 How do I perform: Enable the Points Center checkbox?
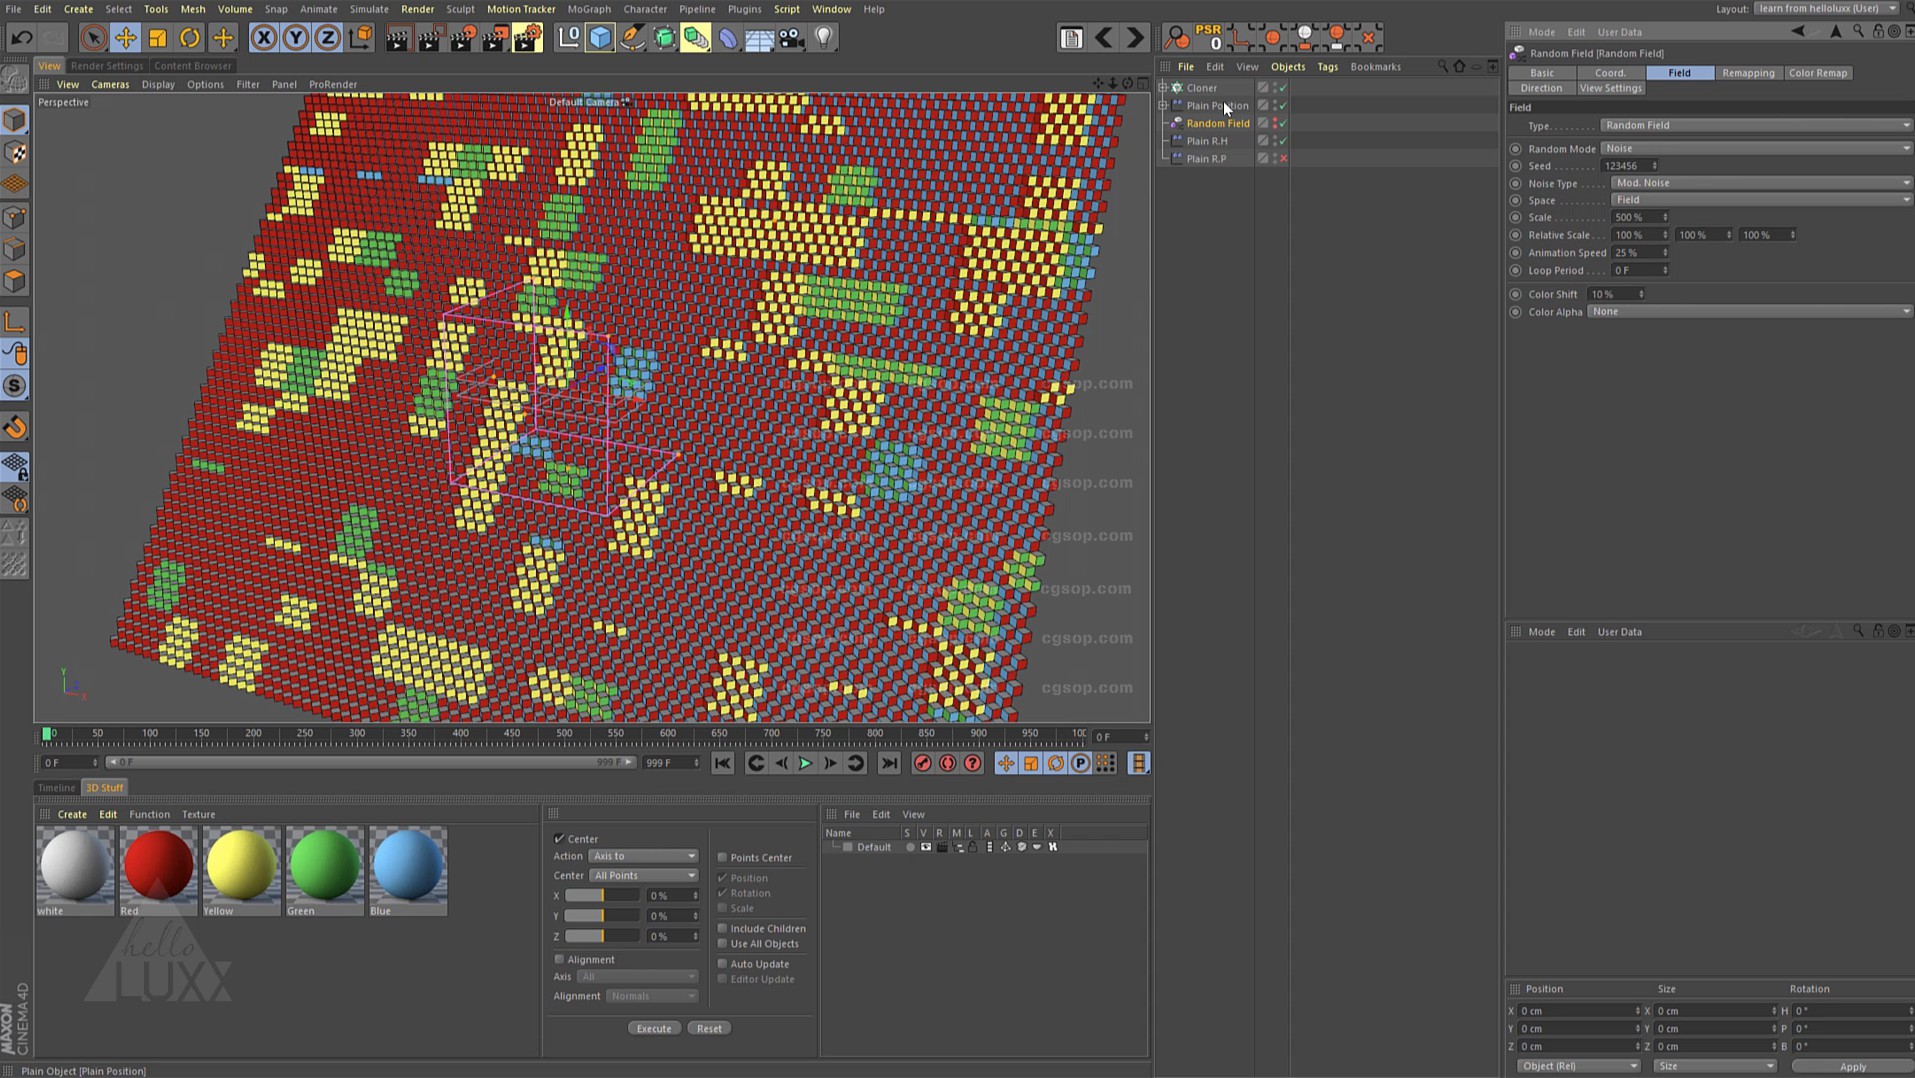point(722,857)
